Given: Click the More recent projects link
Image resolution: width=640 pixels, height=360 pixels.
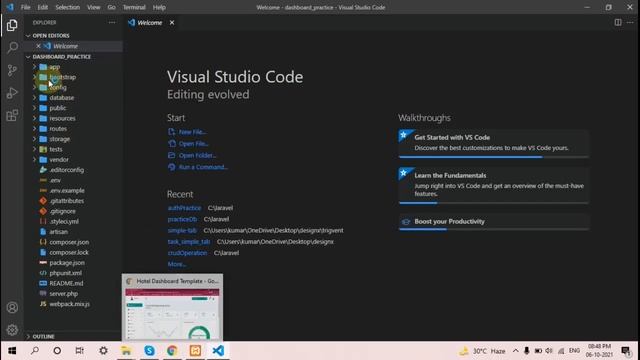Looking at the screenshot, I should 176,264.
